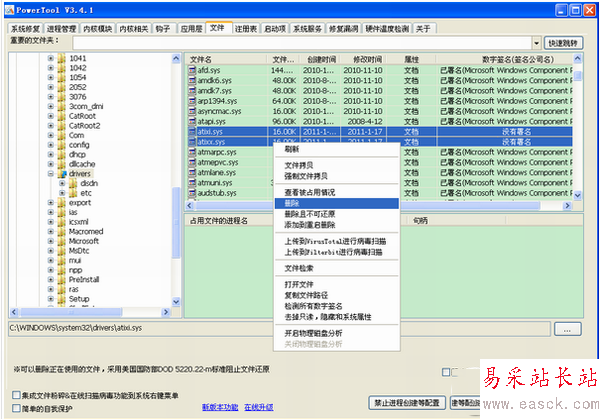The height and width of the screenshot is (419, 600).
Task: Sort by the 文件名 column header
Action: pyautogui.click(x=227, y=59)
